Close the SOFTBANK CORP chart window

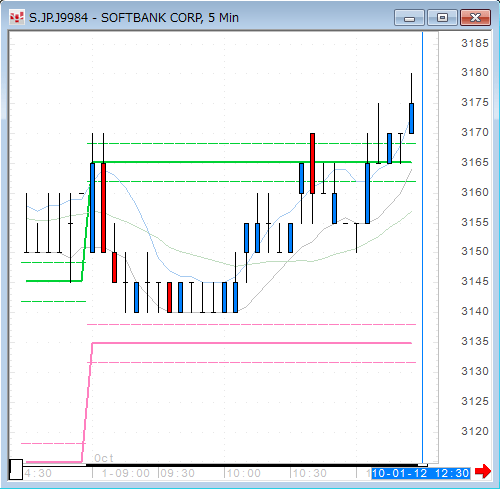(x=475, y=17)
